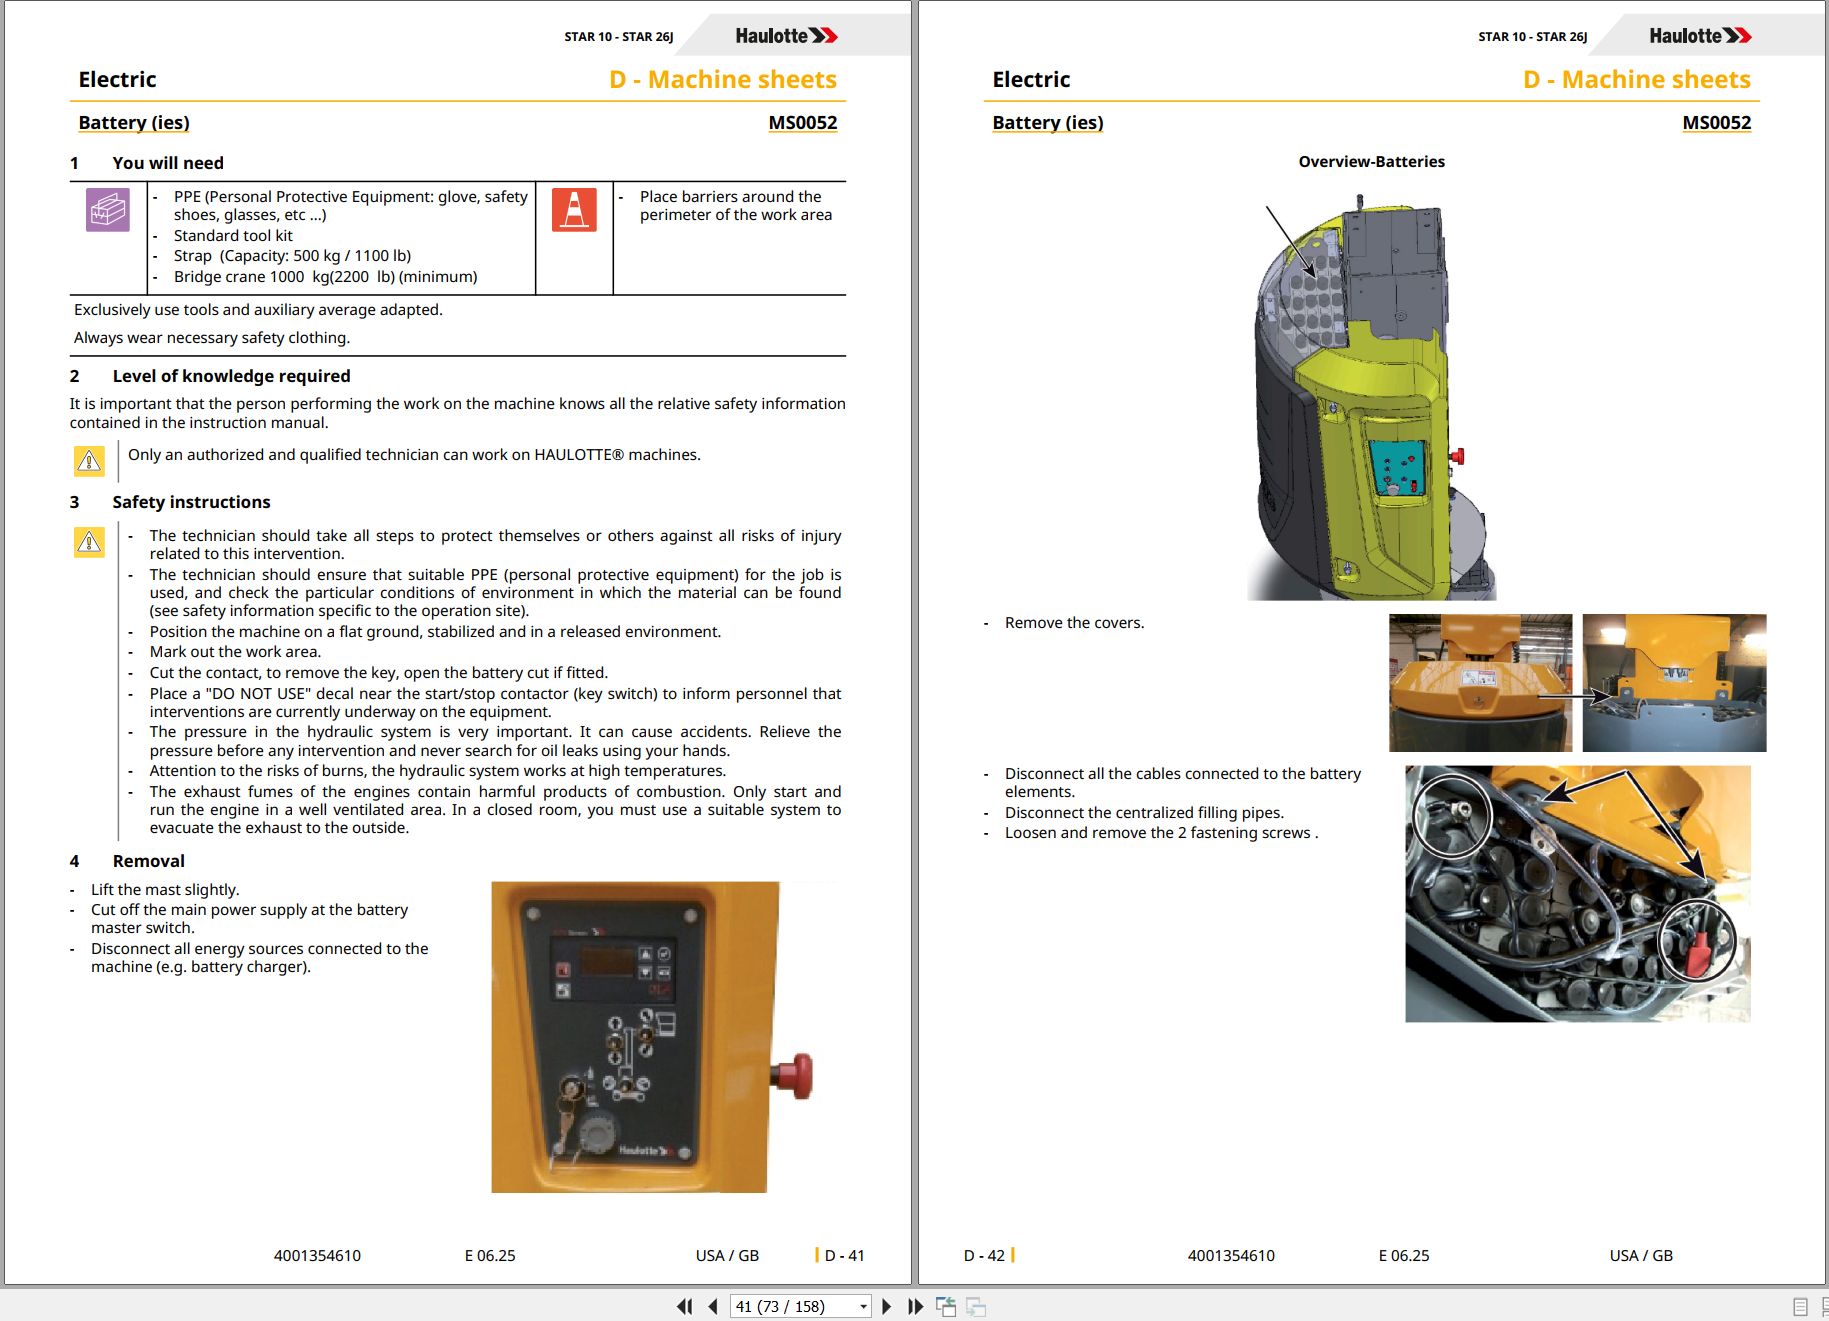Image resolution: width=1829 pixels, height=1321 pixels.
Task: Click the 'Place barriers around the' text
Action: [730, 197]
